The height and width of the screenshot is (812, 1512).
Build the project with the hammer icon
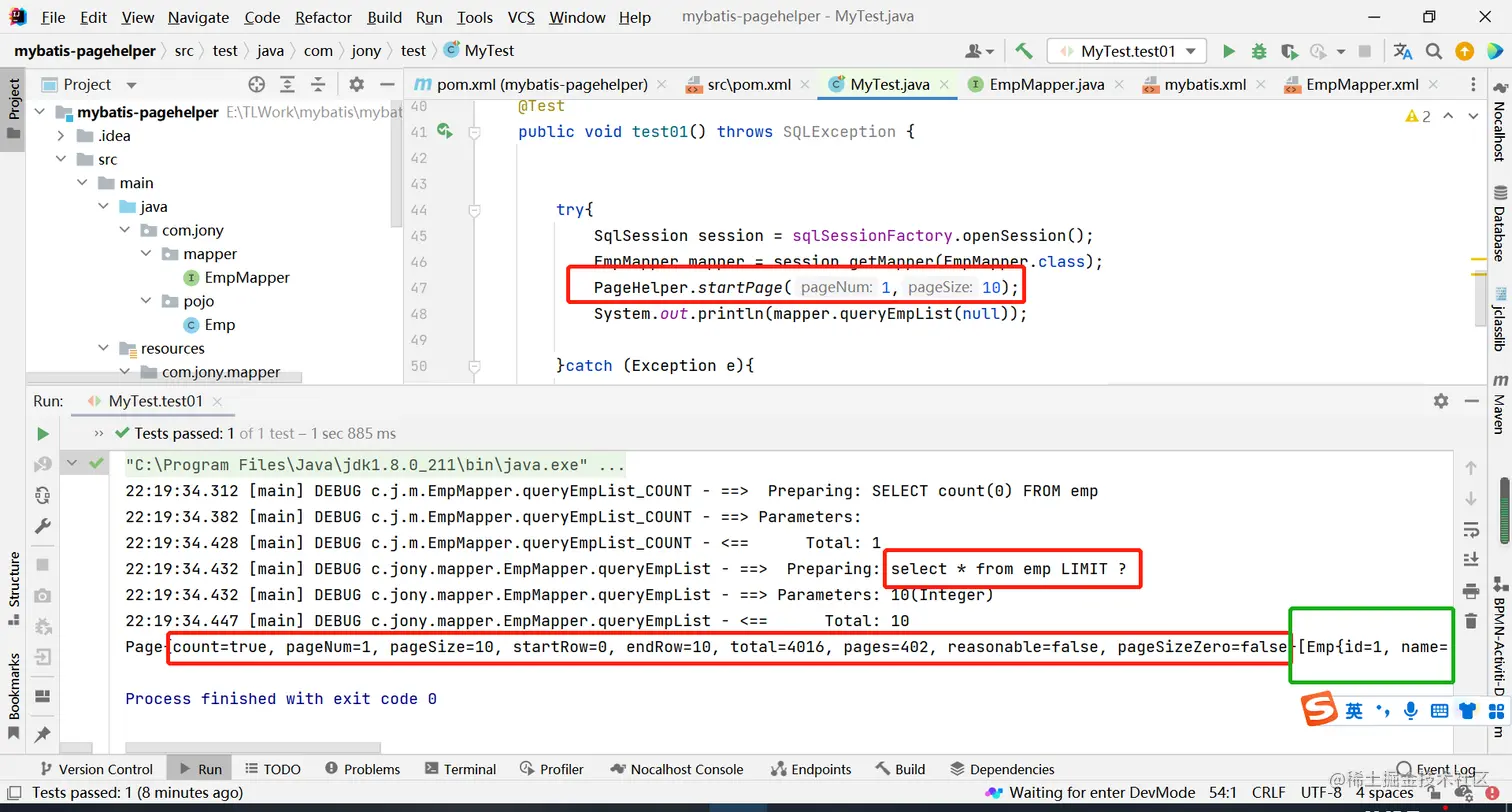[1024, 51]
